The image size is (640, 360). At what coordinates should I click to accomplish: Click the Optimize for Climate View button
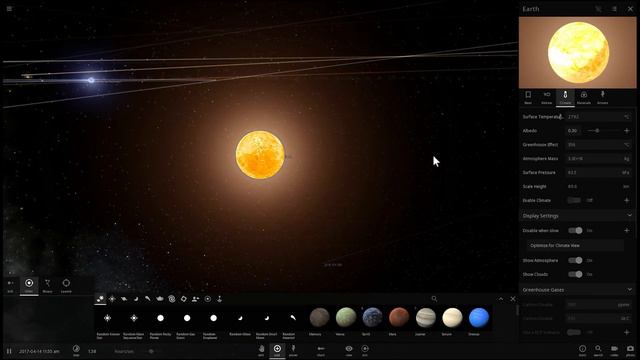coord(575,246)
